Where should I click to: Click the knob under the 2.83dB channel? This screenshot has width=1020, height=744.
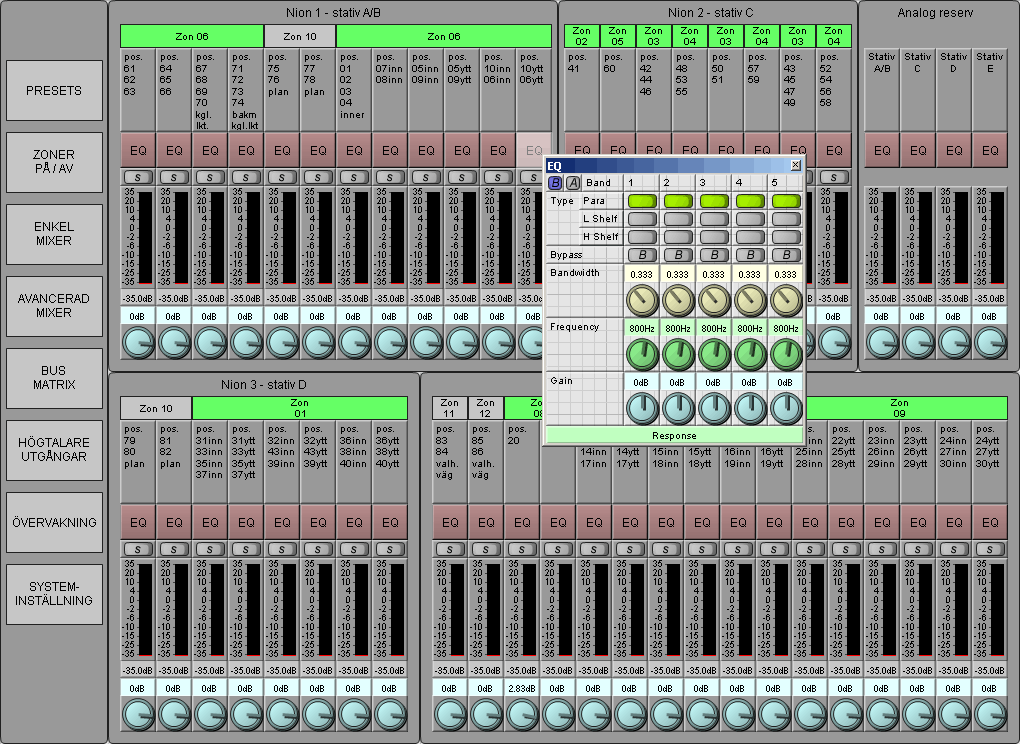coord(521,714)
